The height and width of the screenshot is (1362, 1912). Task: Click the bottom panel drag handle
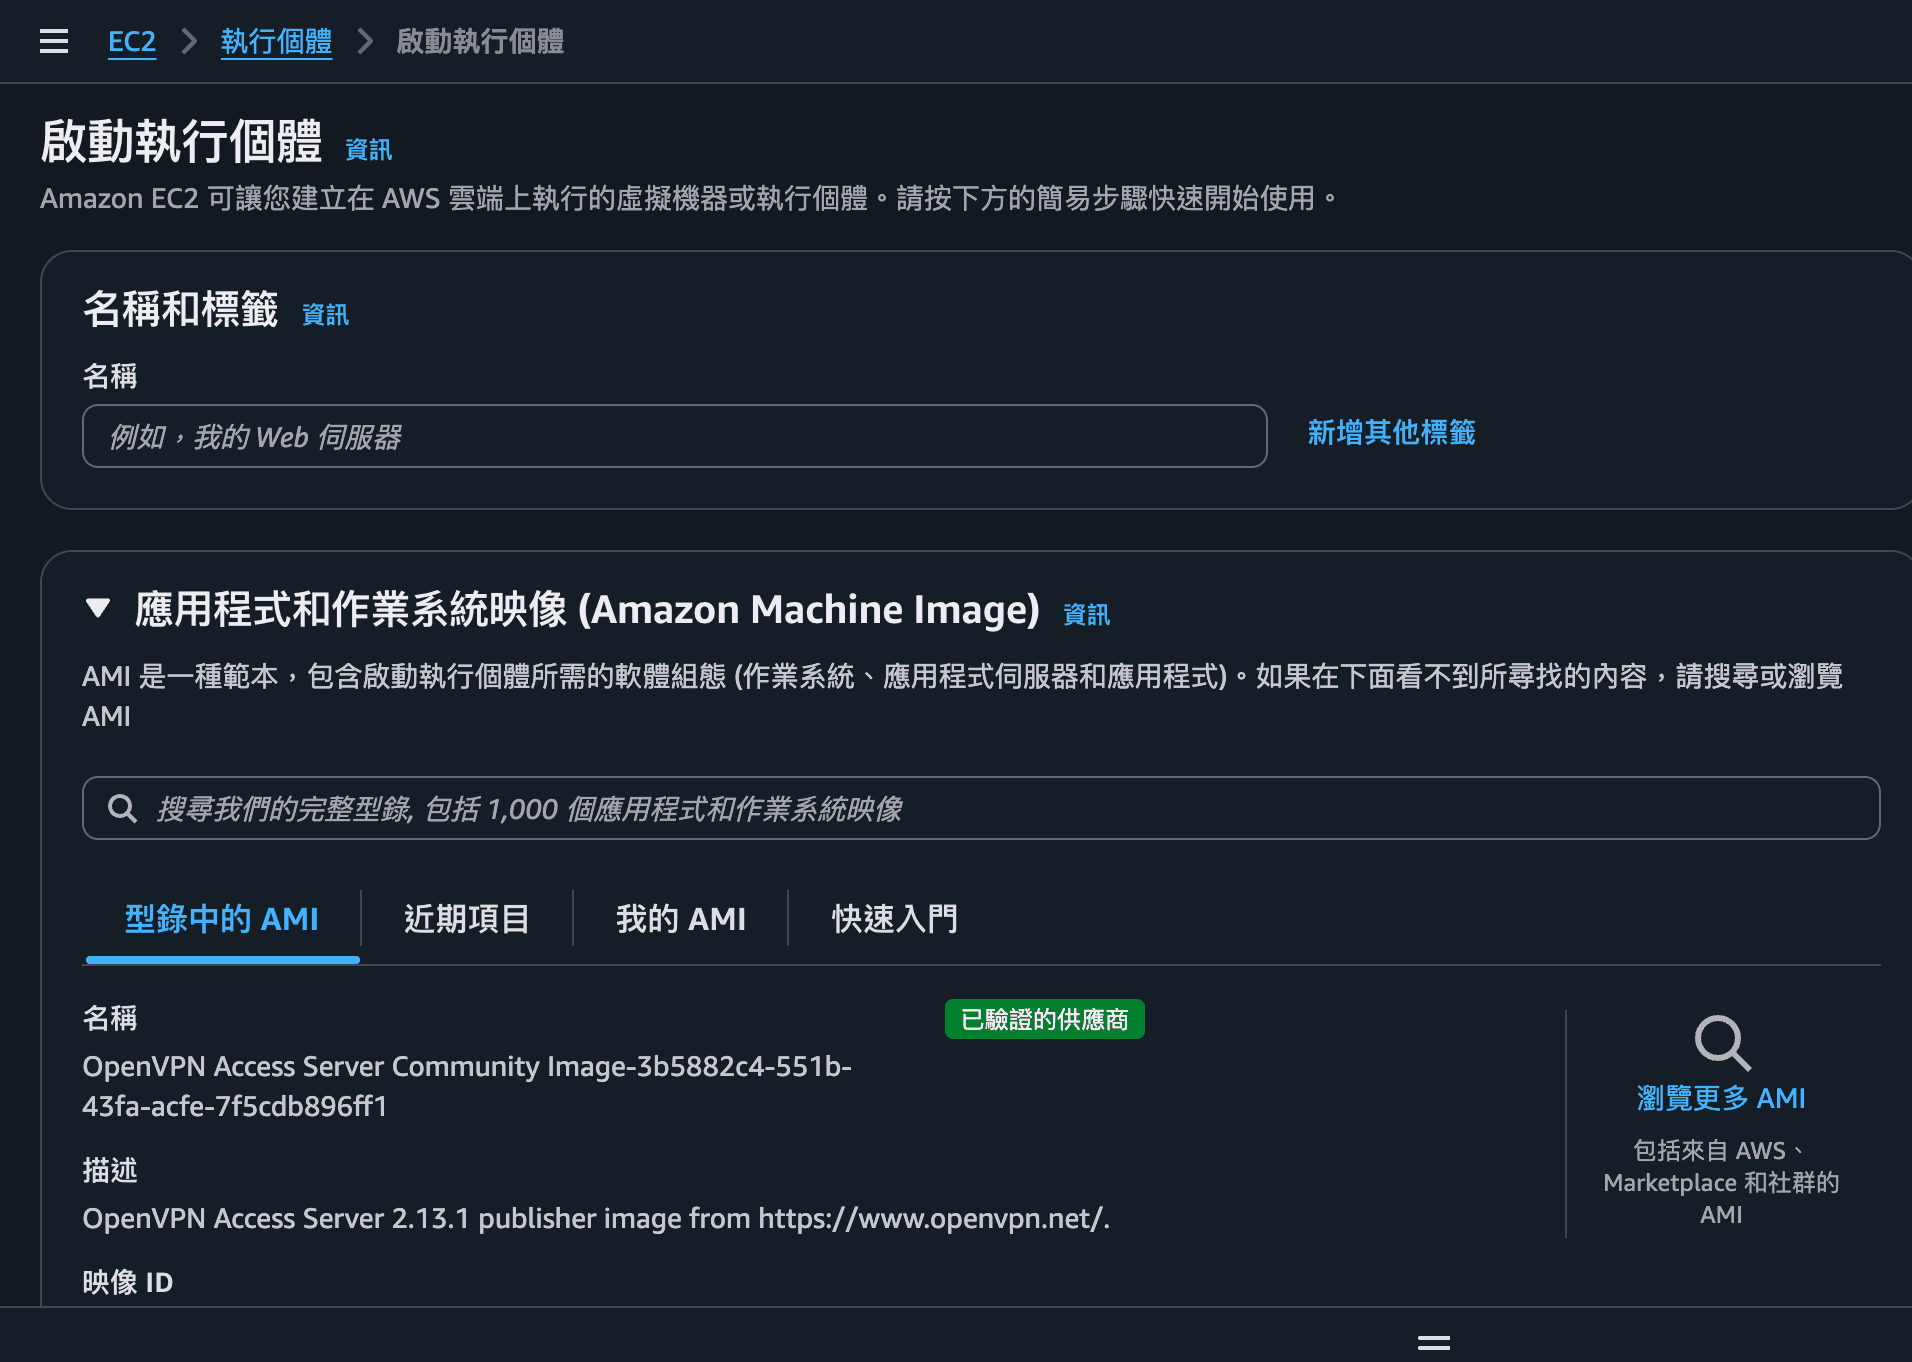tap(1433, 1343)
